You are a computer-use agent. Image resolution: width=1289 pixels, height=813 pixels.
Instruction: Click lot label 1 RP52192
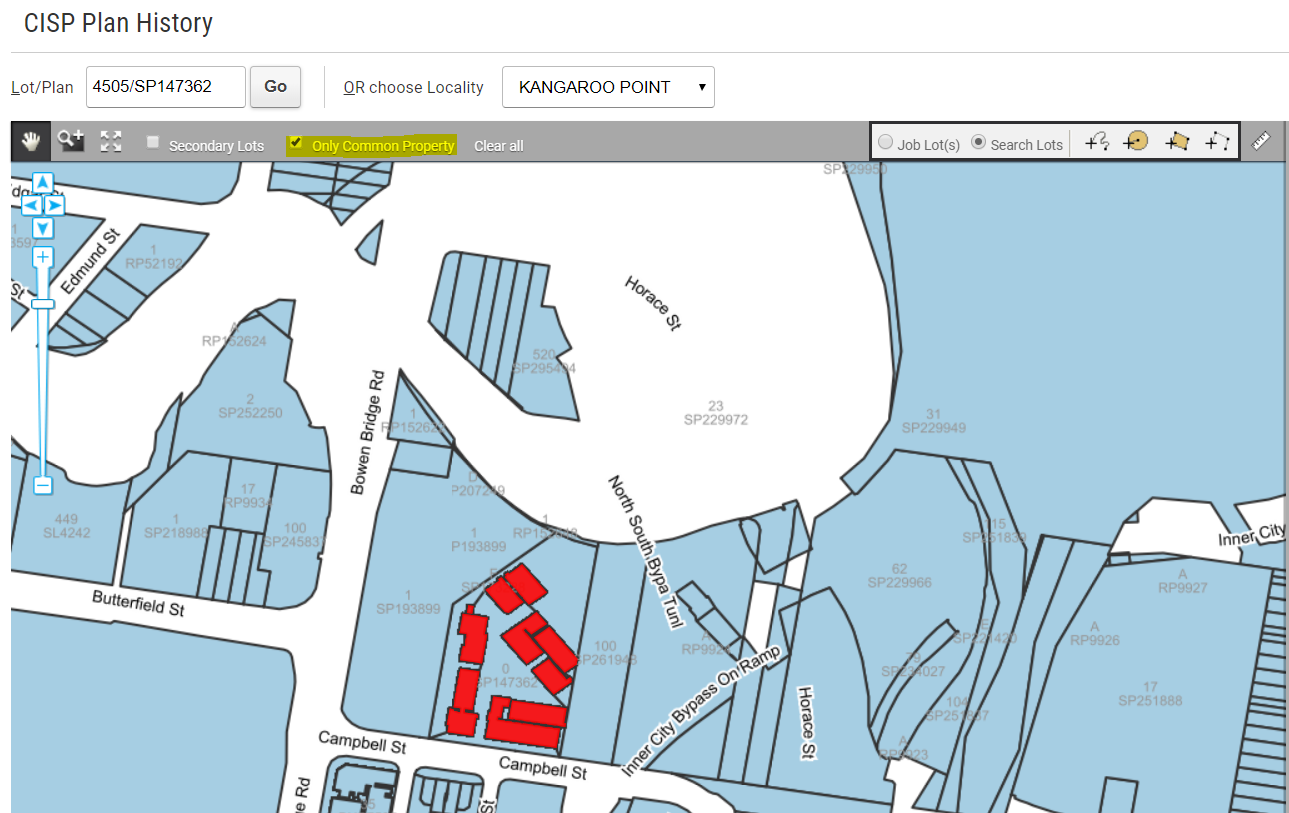click(154, 257)
